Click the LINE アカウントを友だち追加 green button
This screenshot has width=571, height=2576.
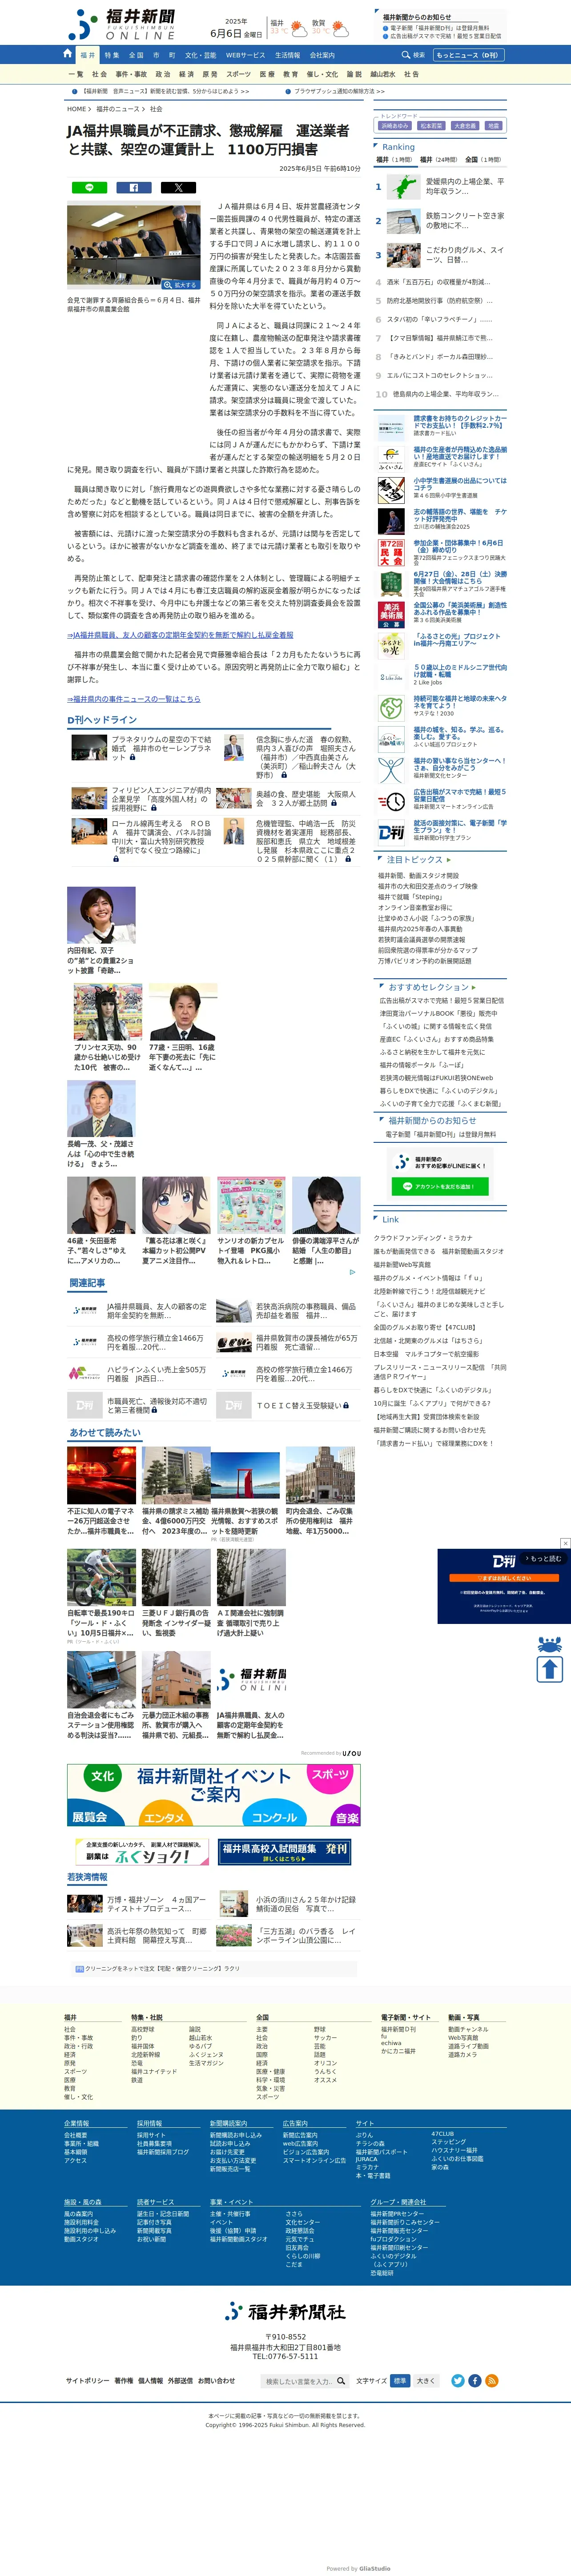tap(439, 1186)
